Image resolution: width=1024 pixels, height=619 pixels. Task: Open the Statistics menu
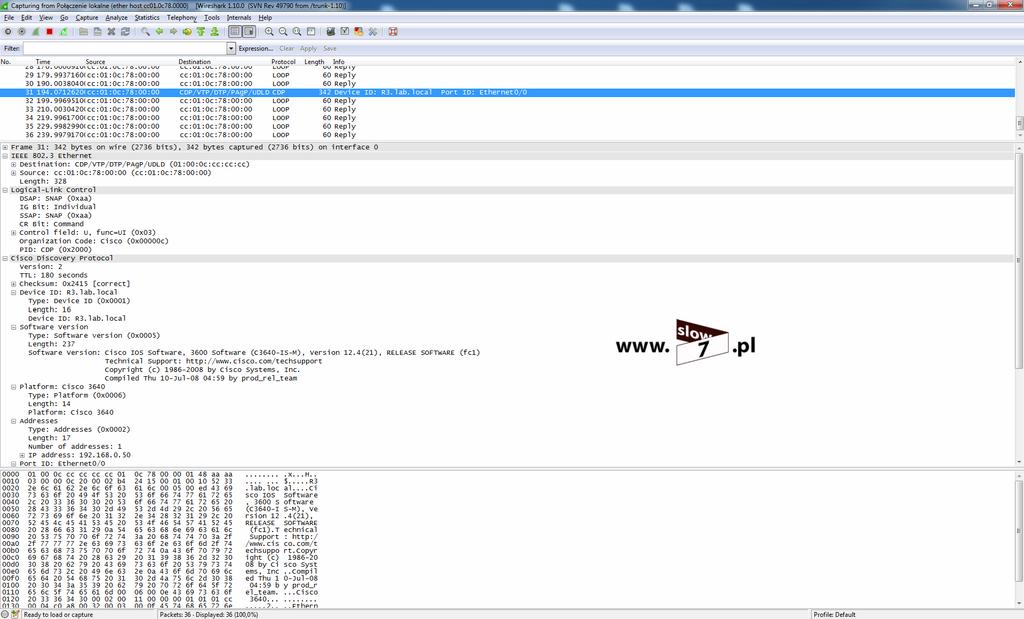[x=147, y=18]
